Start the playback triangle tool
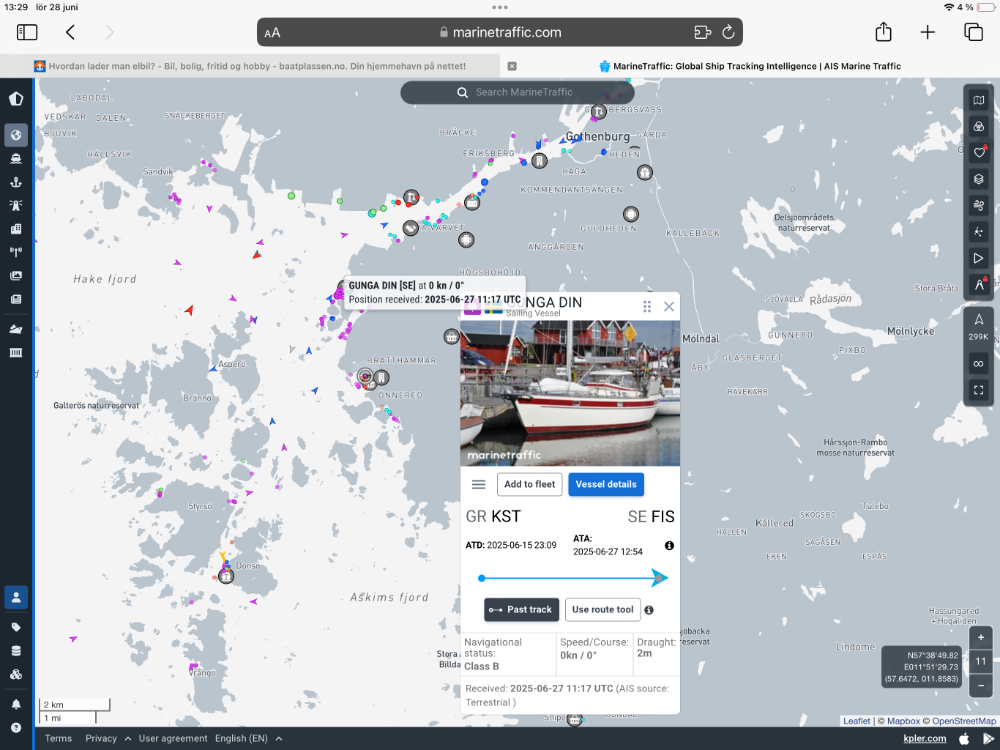The width and height of the screenshot is (1000, 750). click(978, 258)
